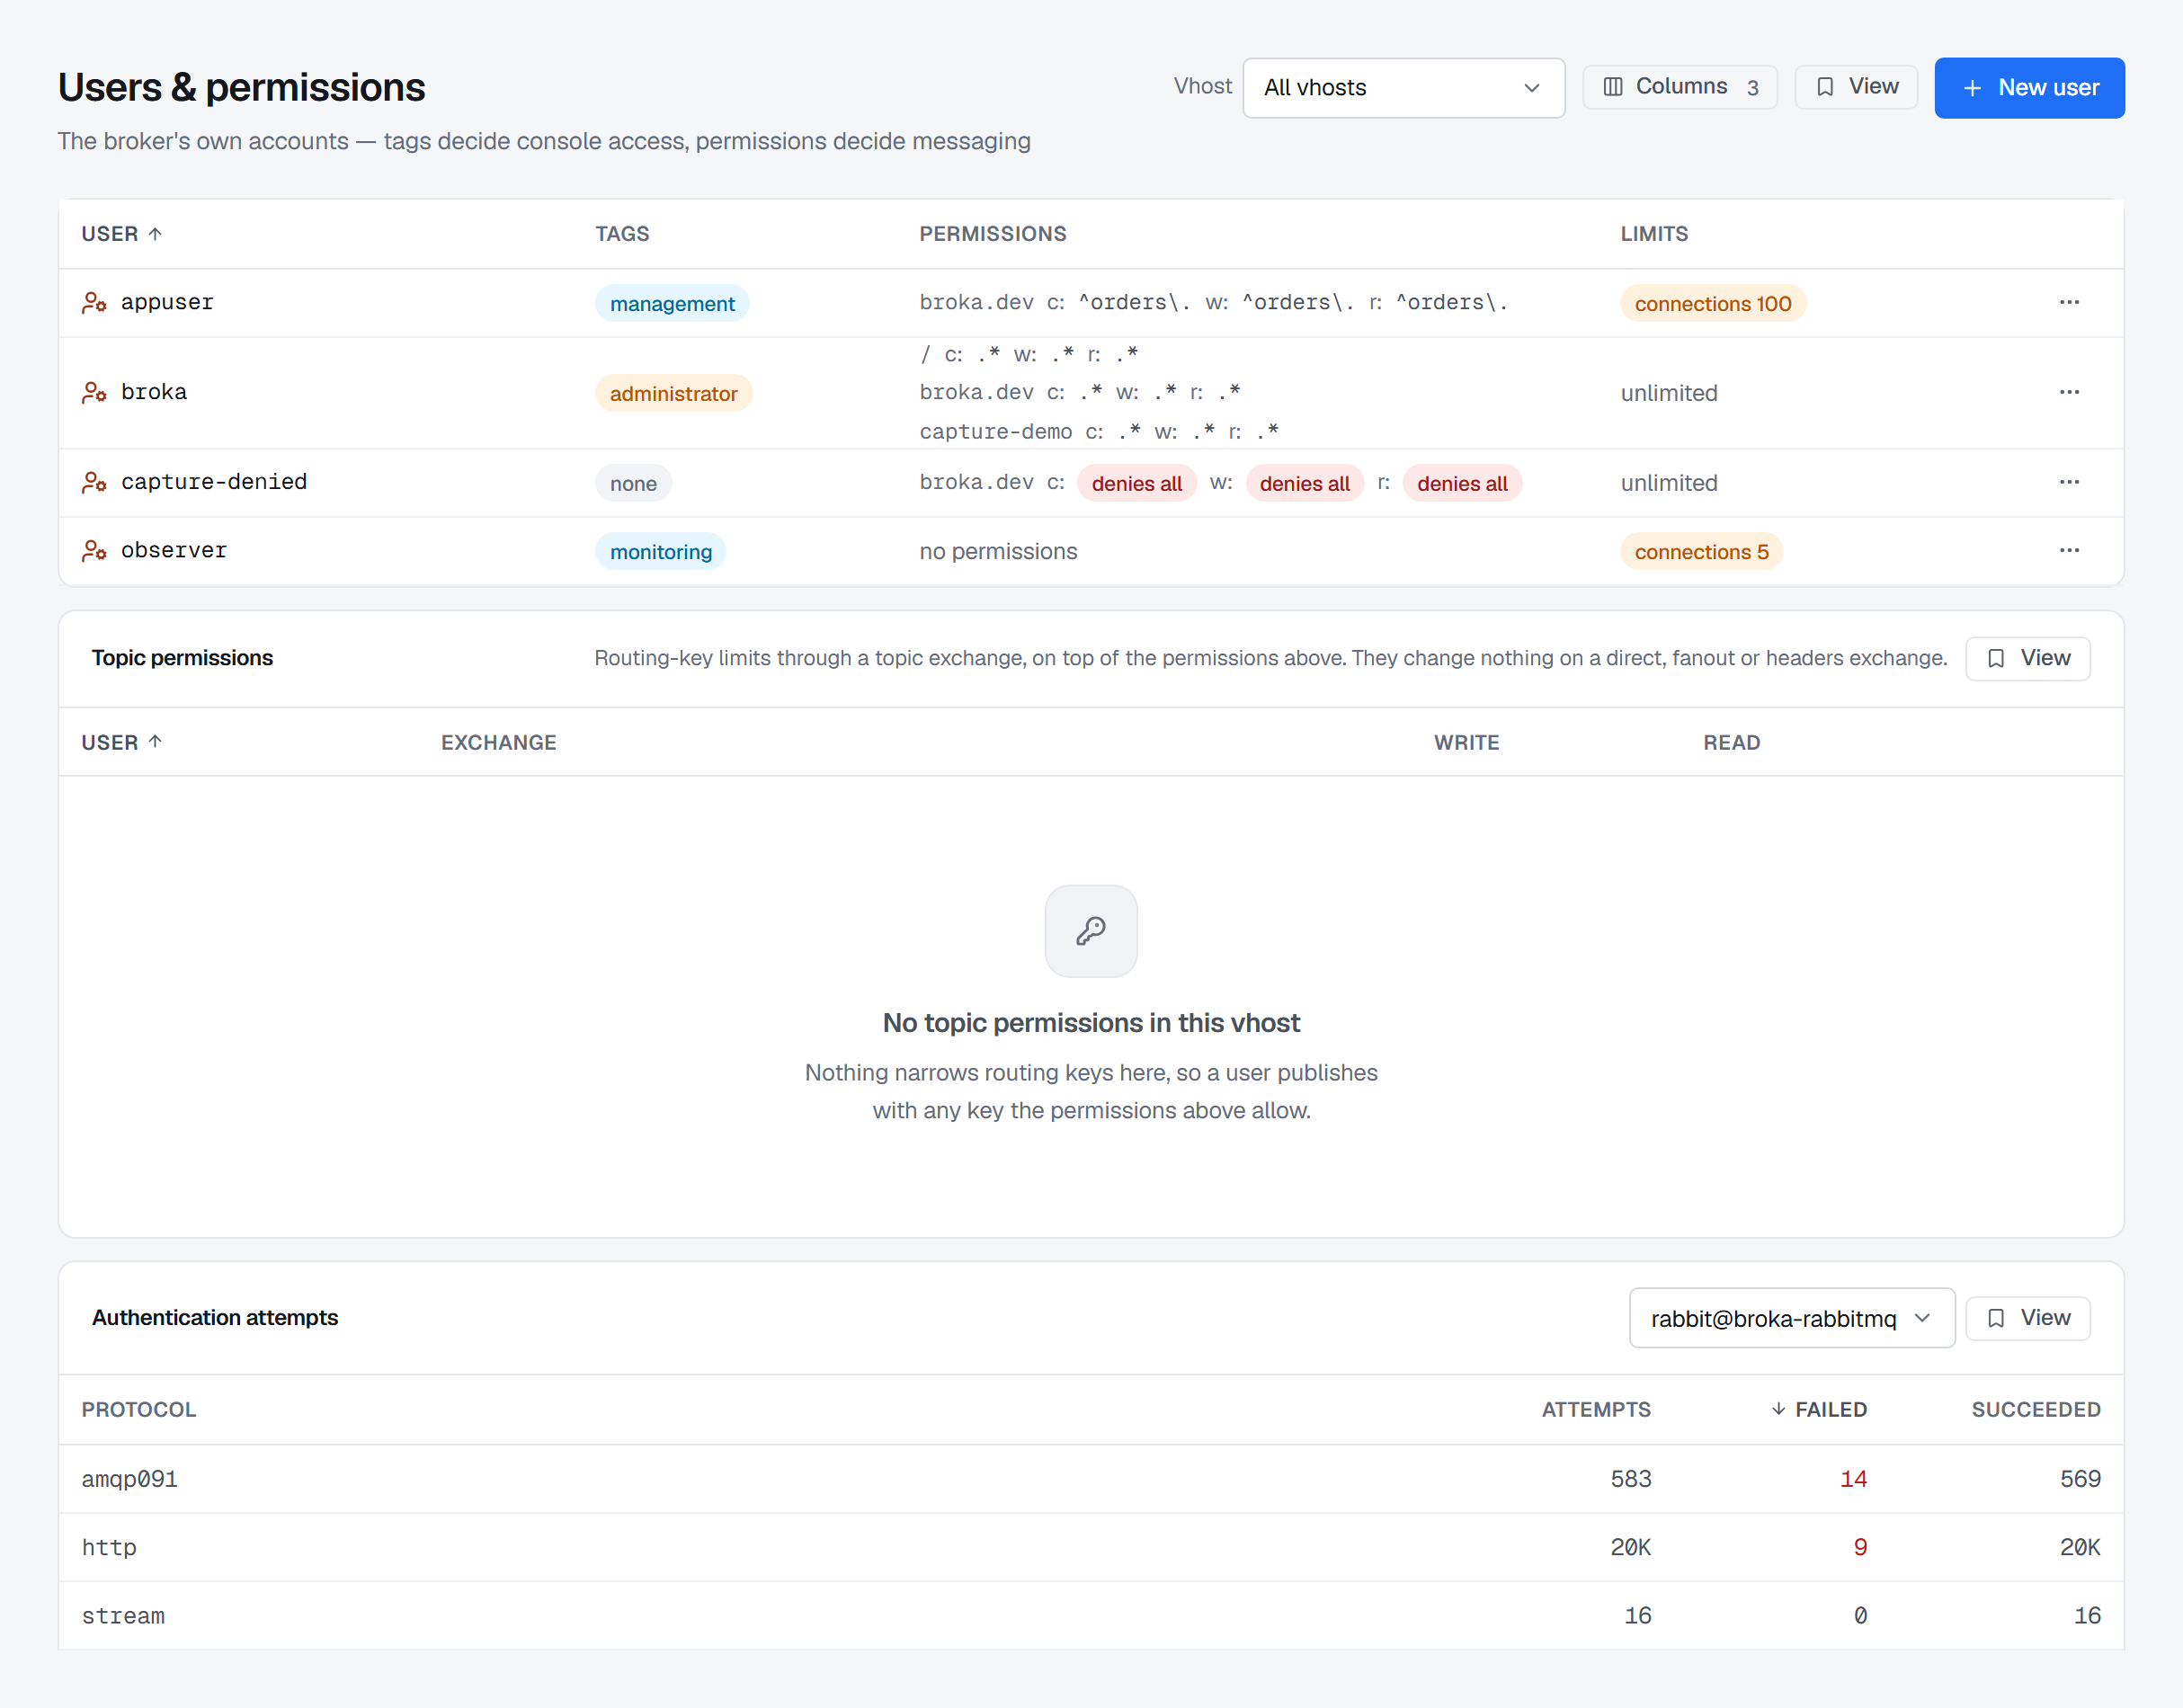Select the amqp091 protocol row
The height and width of the screenshot is (1708, 2183).
(x=1091, y=1478)
